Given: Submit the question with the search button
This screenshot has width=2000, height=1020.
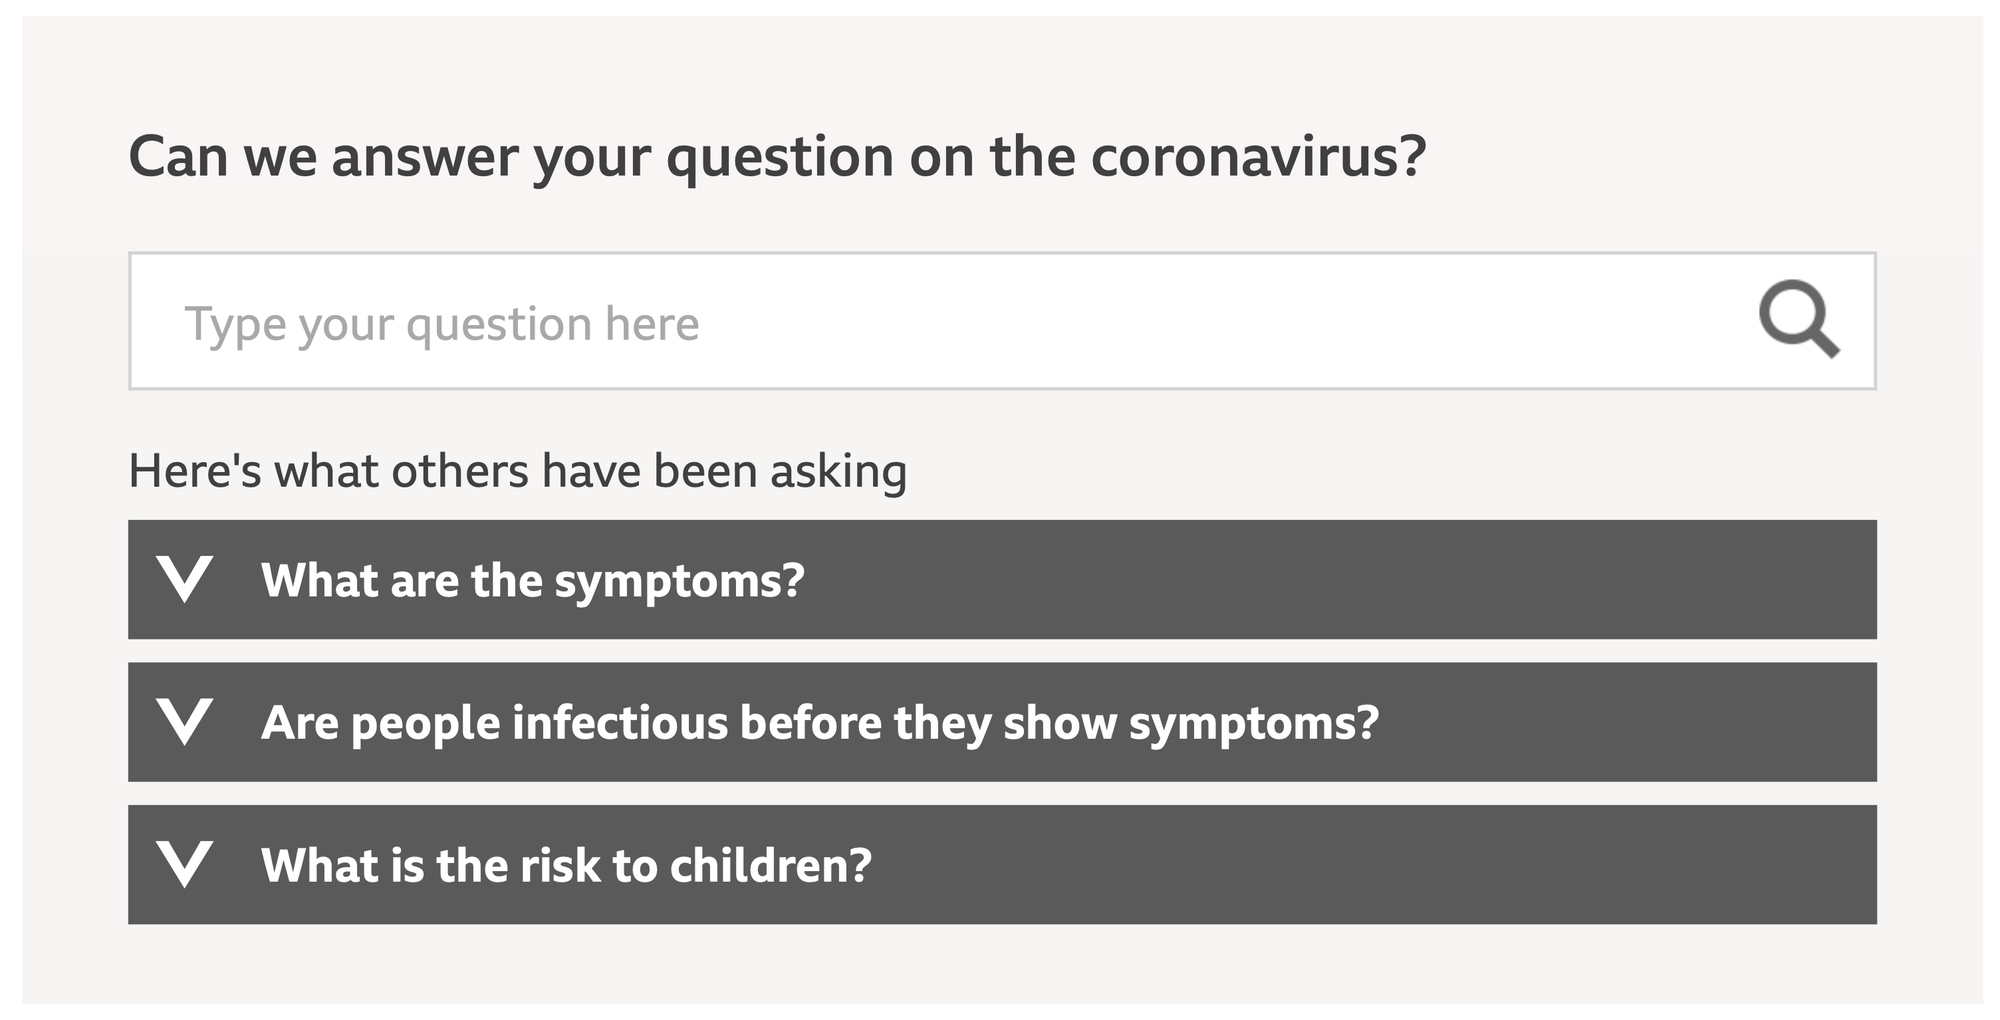Looking at the screenshot, I should (1798, 320).
